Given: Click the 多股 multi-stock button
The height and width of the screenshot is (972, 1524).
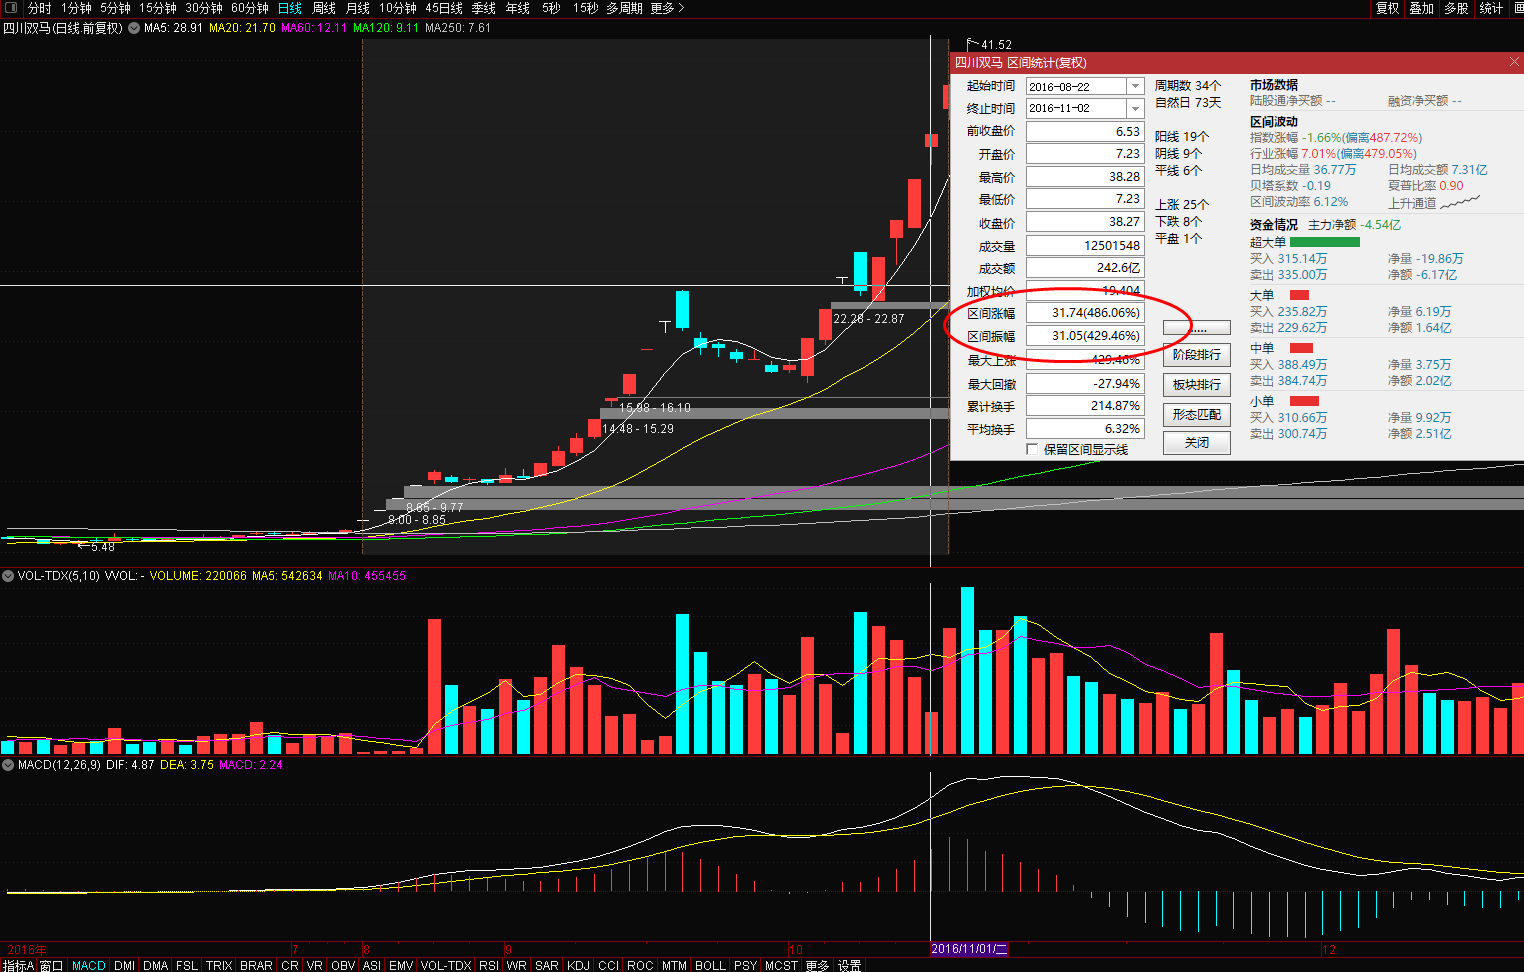Looking at the screenshot, I should pyautogui.click(x=1456, y=8).
